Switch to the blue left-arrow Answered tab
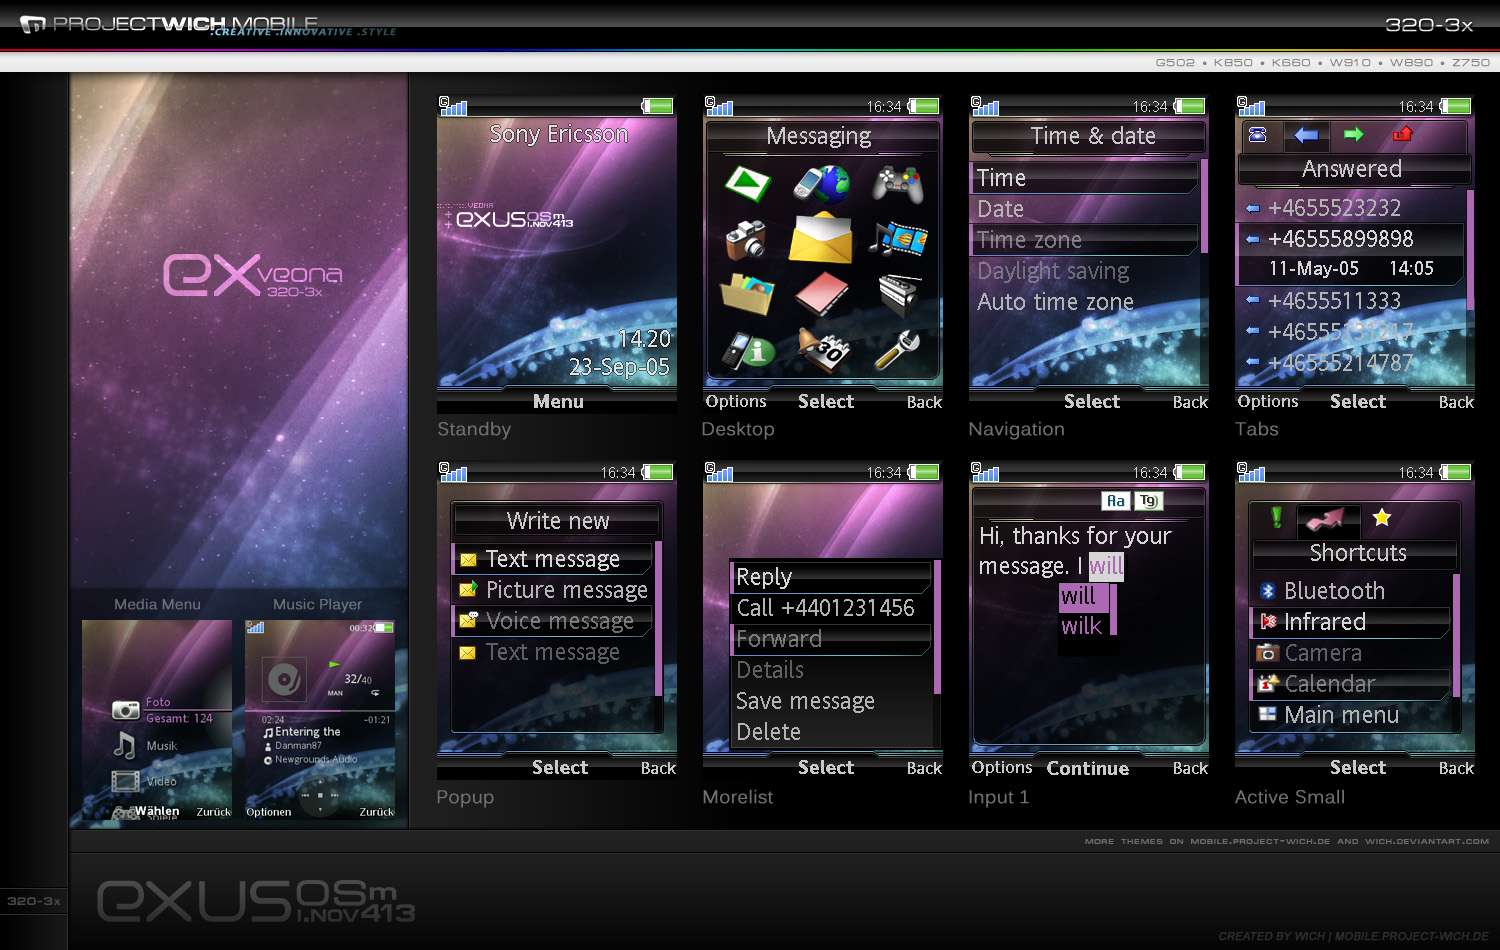The height and width of the screenshot is (950, 1500). (x=1306, y=135)
